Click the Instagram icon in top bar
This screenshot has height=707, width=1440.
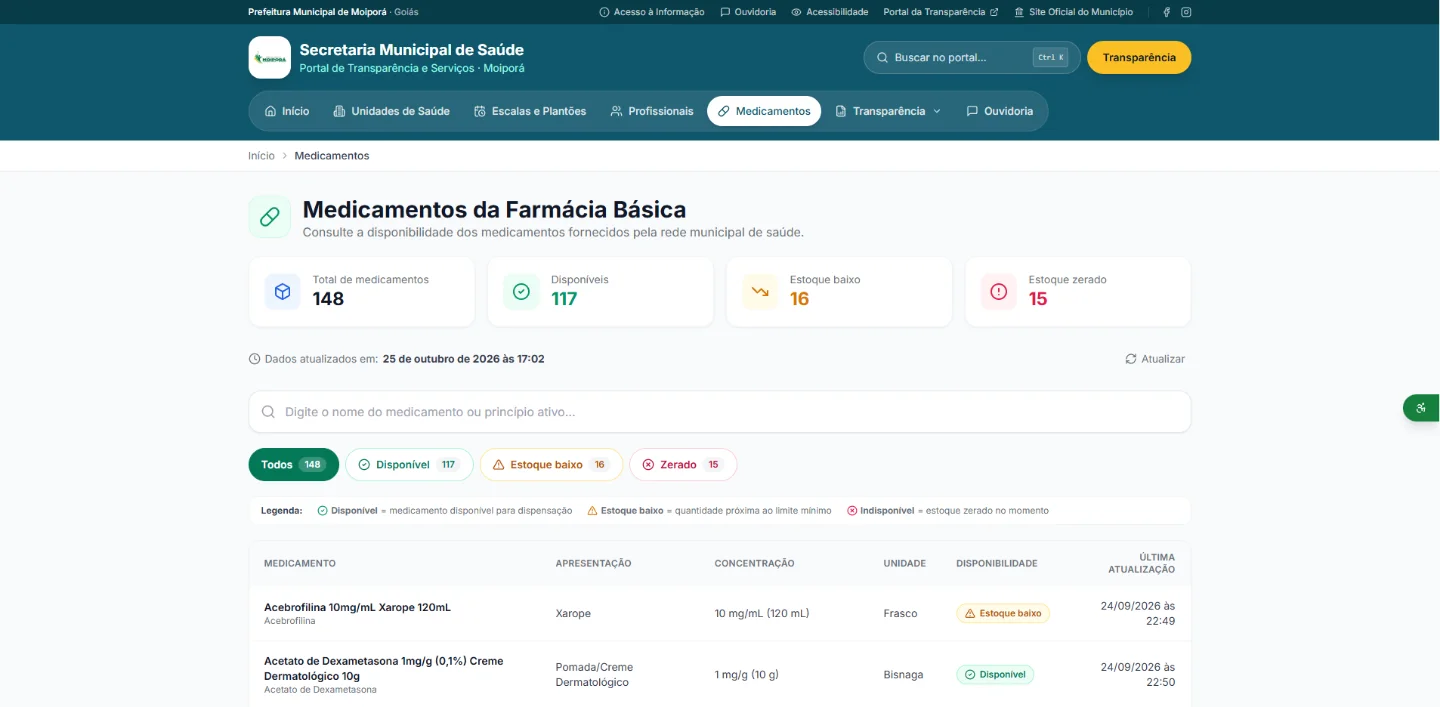[1186, 12]
